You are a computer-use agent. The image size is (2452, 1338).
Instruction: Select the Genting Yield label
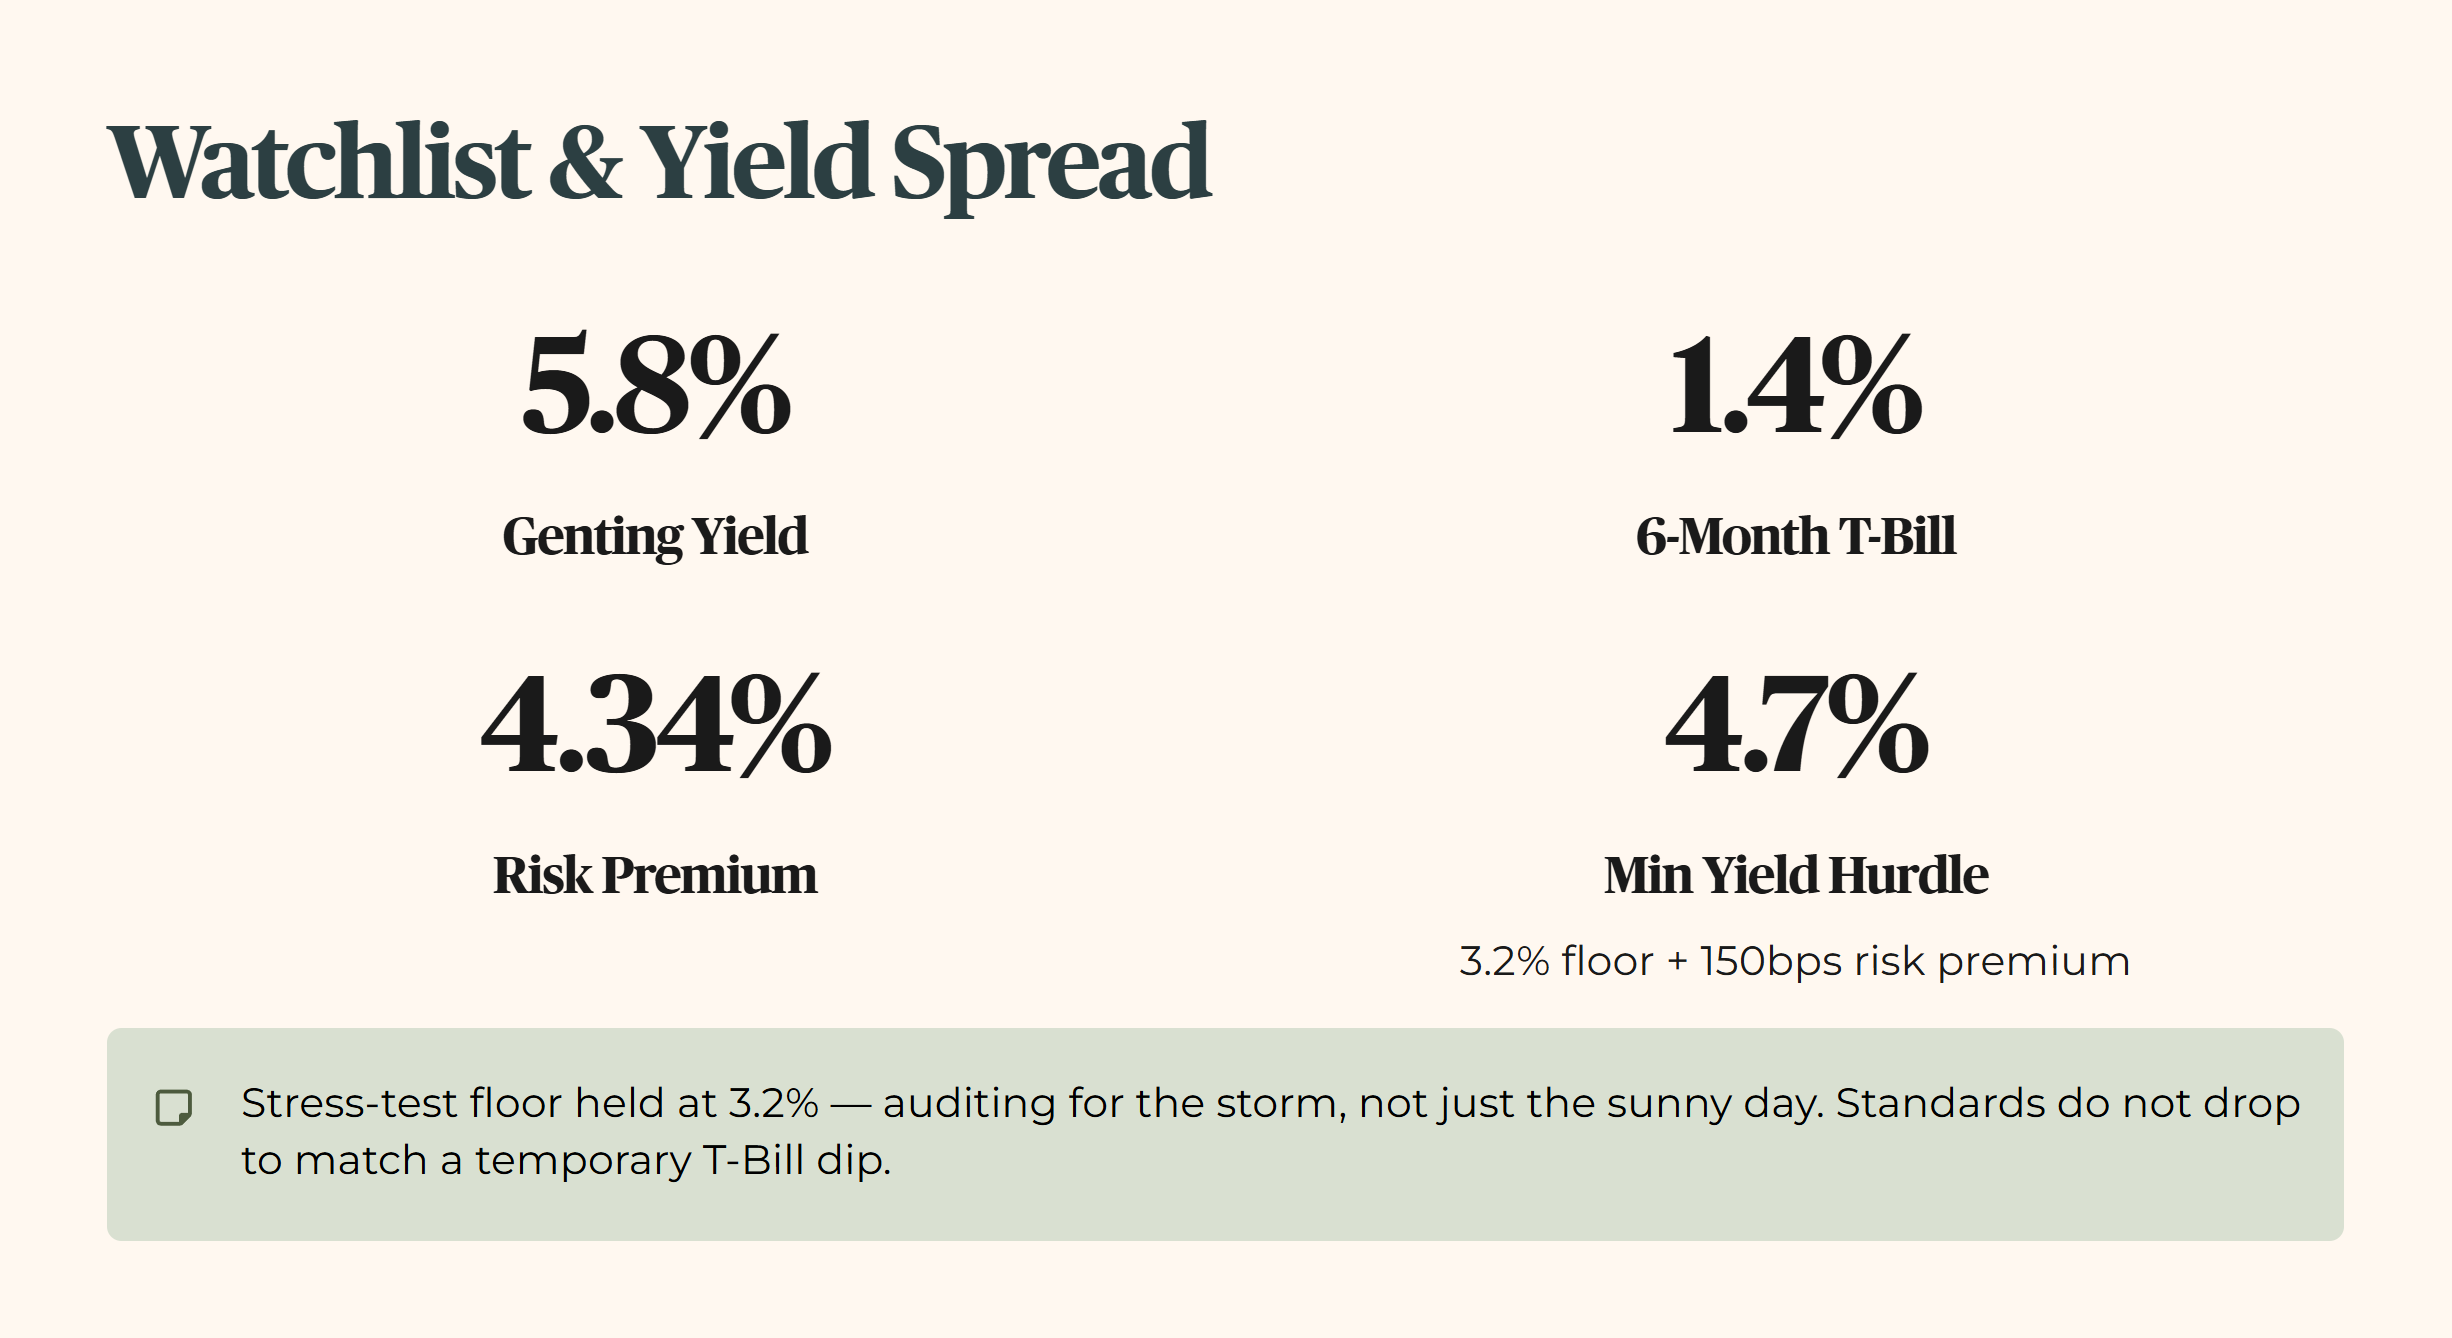coord(655,537)
